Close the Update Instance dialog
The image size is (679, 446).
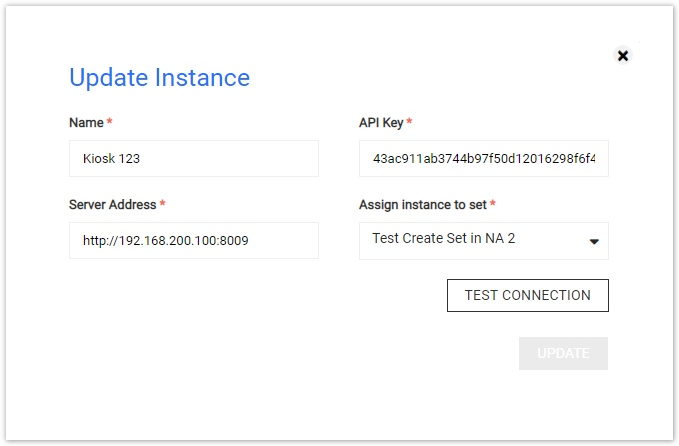623,55
